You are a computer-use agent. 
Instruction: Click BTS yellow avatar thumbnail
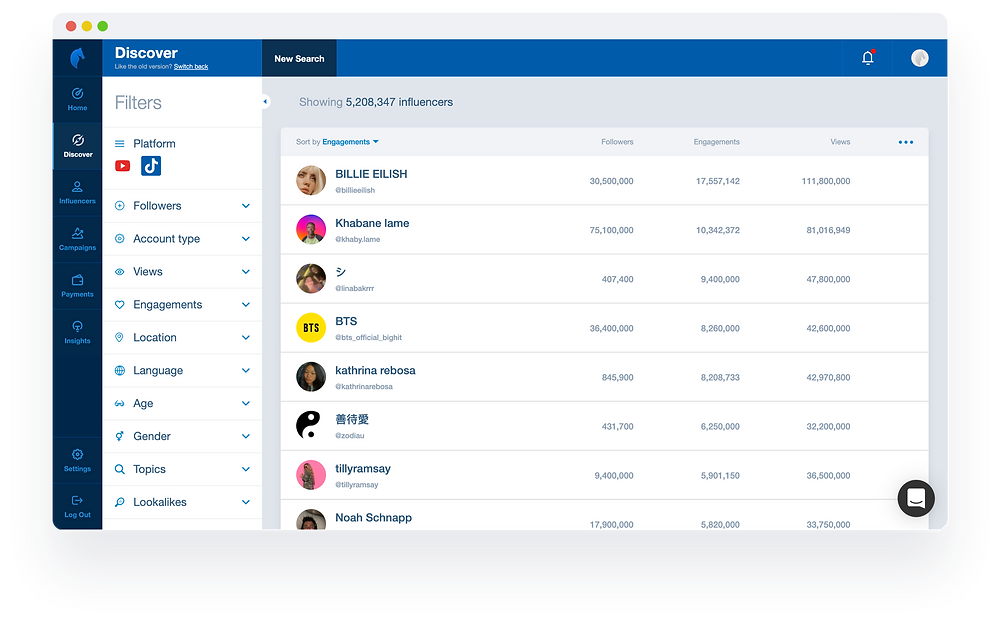311,328
